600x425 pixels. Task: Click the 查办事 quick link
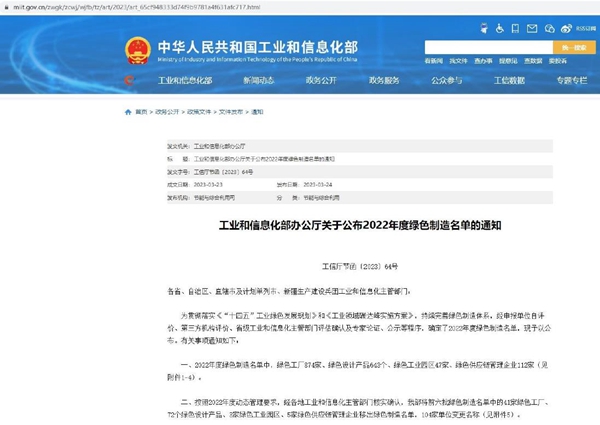coord(483,61)
